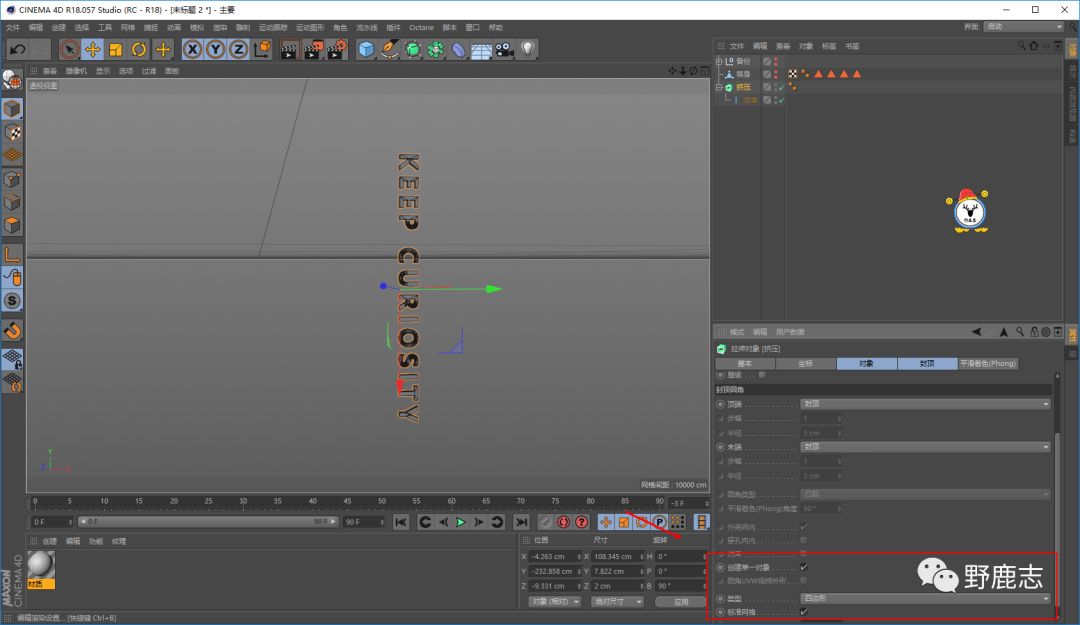Screen dimensions: 1080x625
Task: Open the 类型 dropdown showing 四边形
Action: click(x=925, y=598)
